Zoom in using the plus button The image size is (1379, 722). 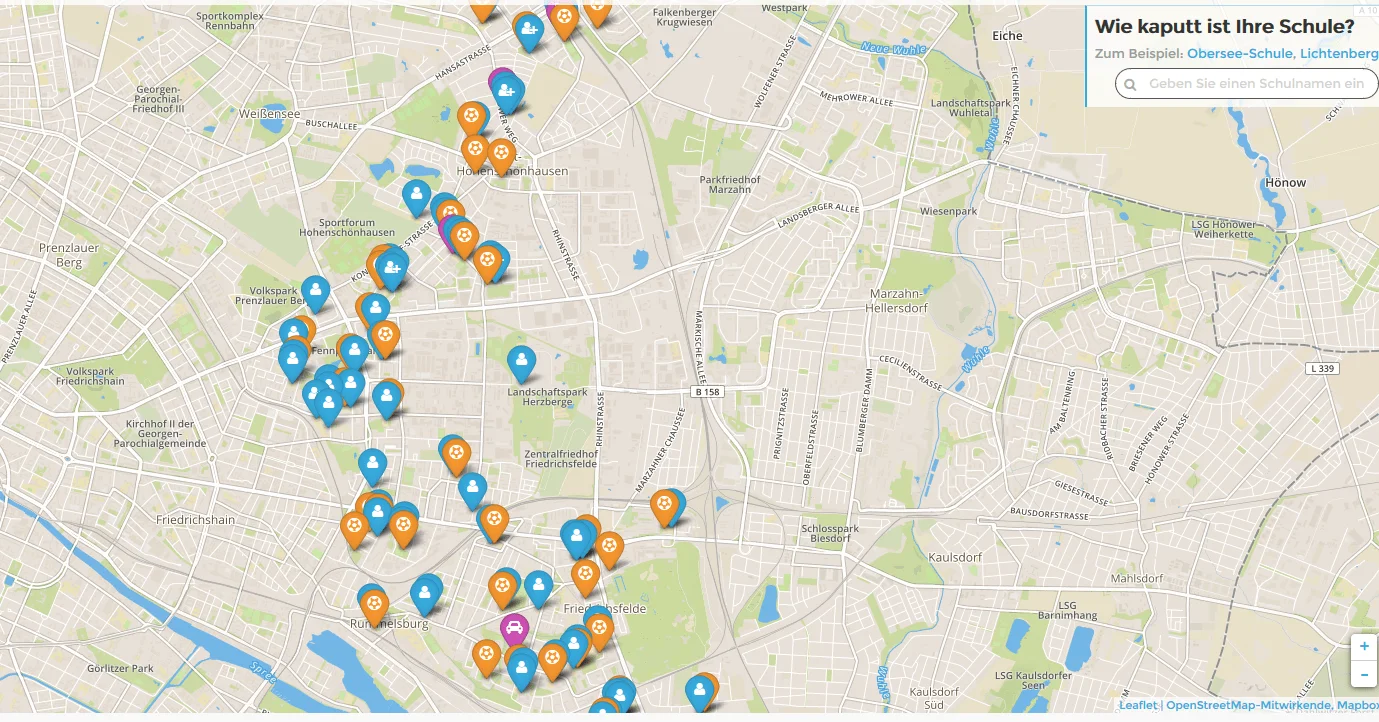click(1364, 647)
